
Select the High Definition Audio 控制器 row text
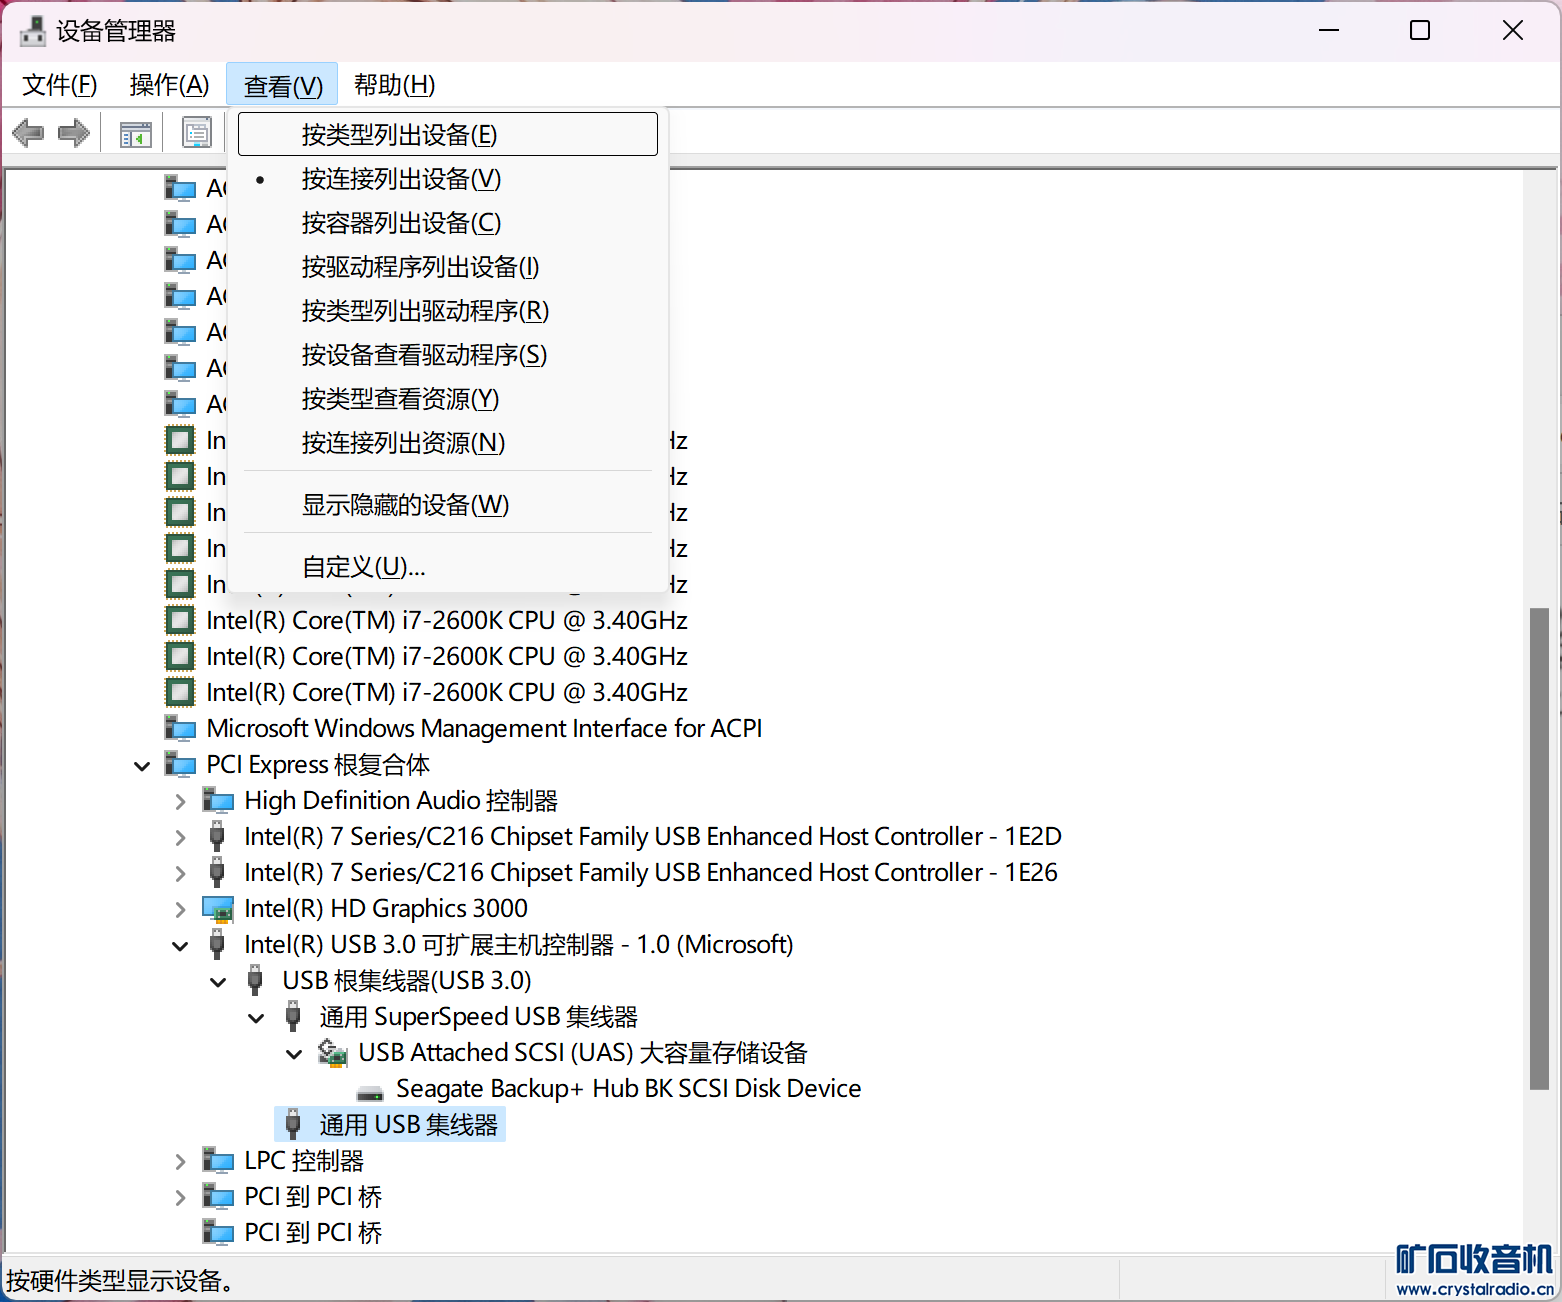tap(401, 800)
